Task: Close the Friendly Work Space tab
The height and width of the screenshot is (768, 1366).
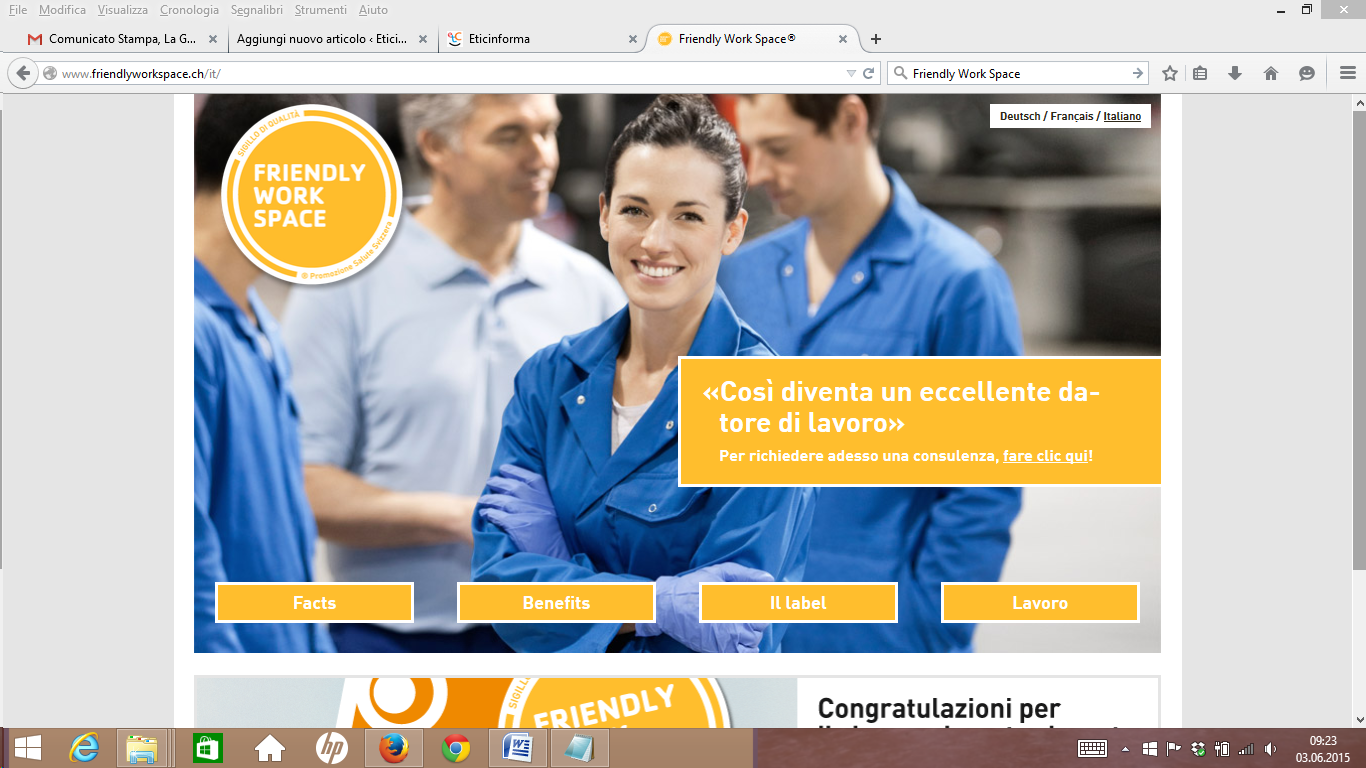Action: (843, 39)
